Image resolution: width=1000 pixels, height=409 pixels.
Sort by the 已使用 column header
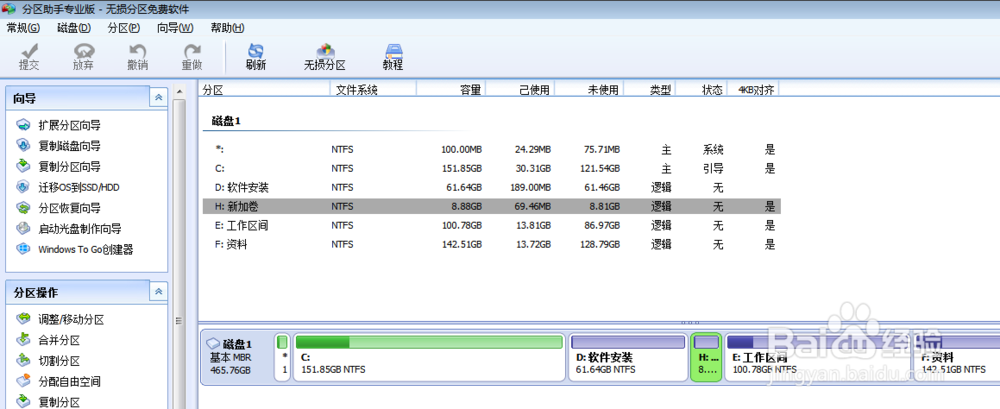pyautogui.click(x=520, y=90)
